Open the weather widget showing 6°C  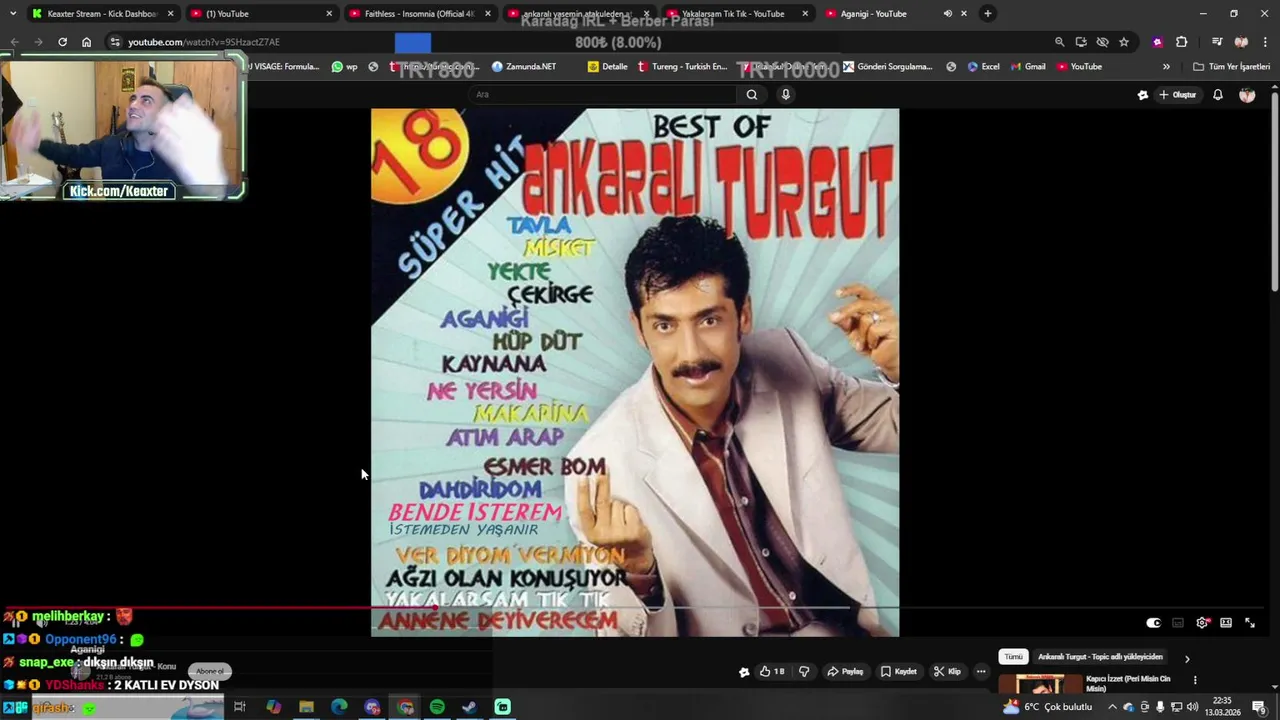coord(1047,707)
